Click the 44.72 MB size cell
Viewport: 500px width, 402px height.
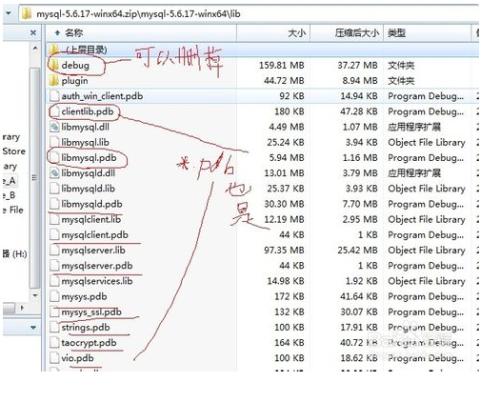pyautogui.click(x=284, y=81)
